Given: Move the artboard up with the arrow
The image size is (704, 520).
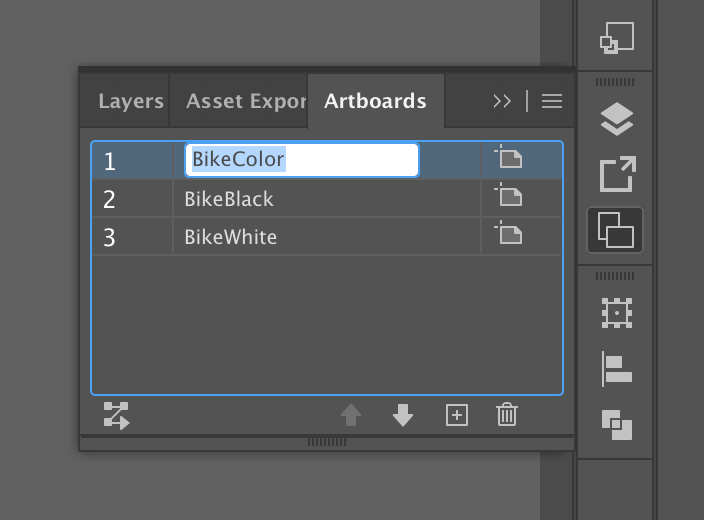Looking at the screenshot, I should tap(351, 415).
